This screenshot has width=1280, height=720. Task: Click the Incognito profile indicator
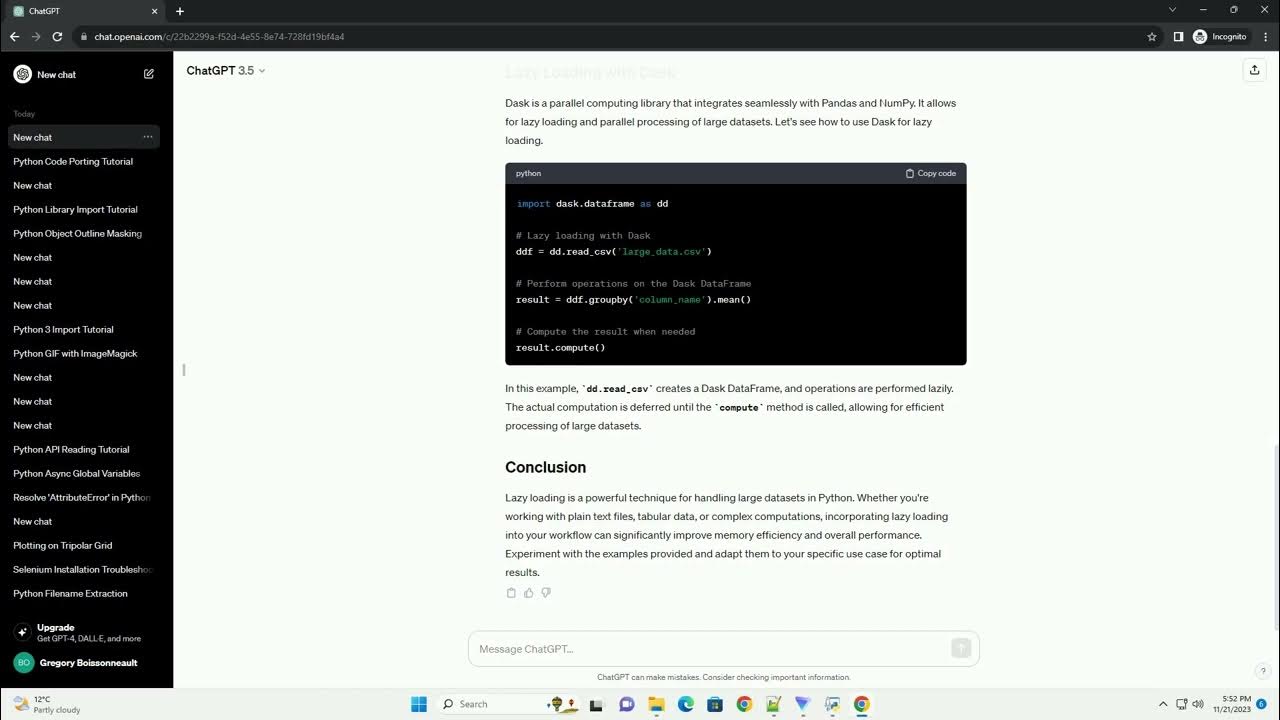pyautogui.click(x=1220, y=36)
